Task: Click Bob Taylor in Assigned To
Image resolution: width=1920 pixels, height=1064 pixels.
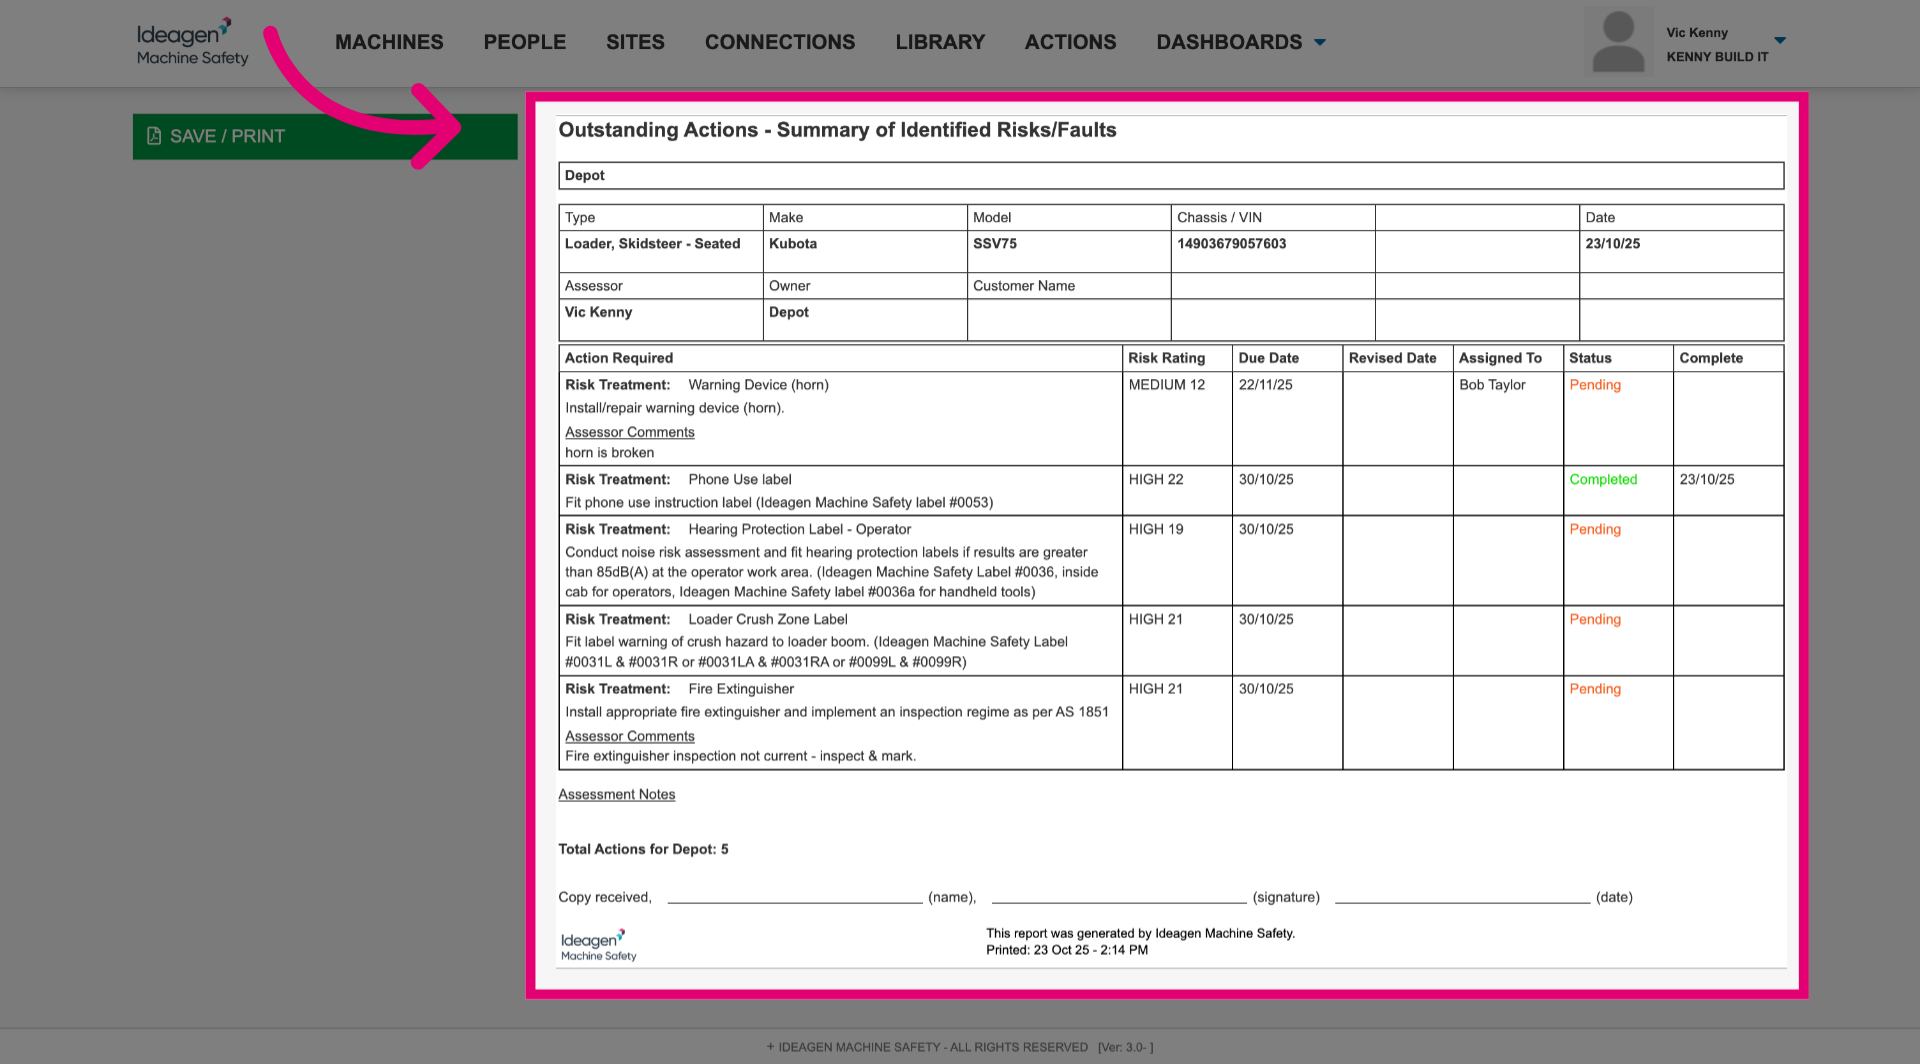Action: coord(1492,385)
